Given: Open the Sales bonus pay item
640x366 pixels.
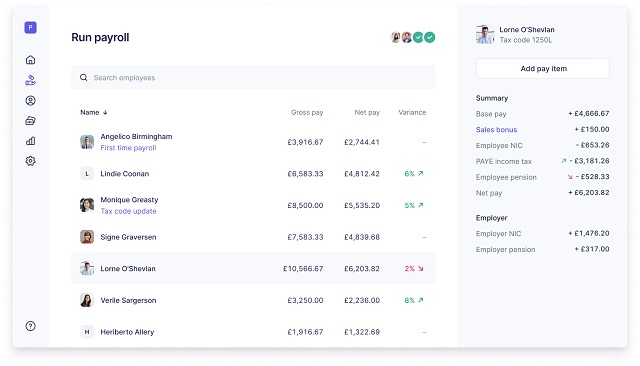Looking at the screenshot, I should click(496, 130).
